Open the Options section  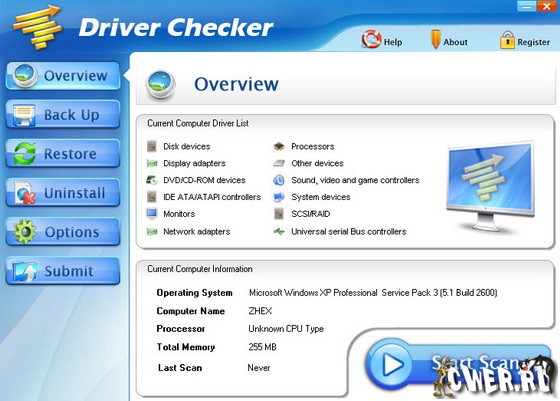click(63, 232)
